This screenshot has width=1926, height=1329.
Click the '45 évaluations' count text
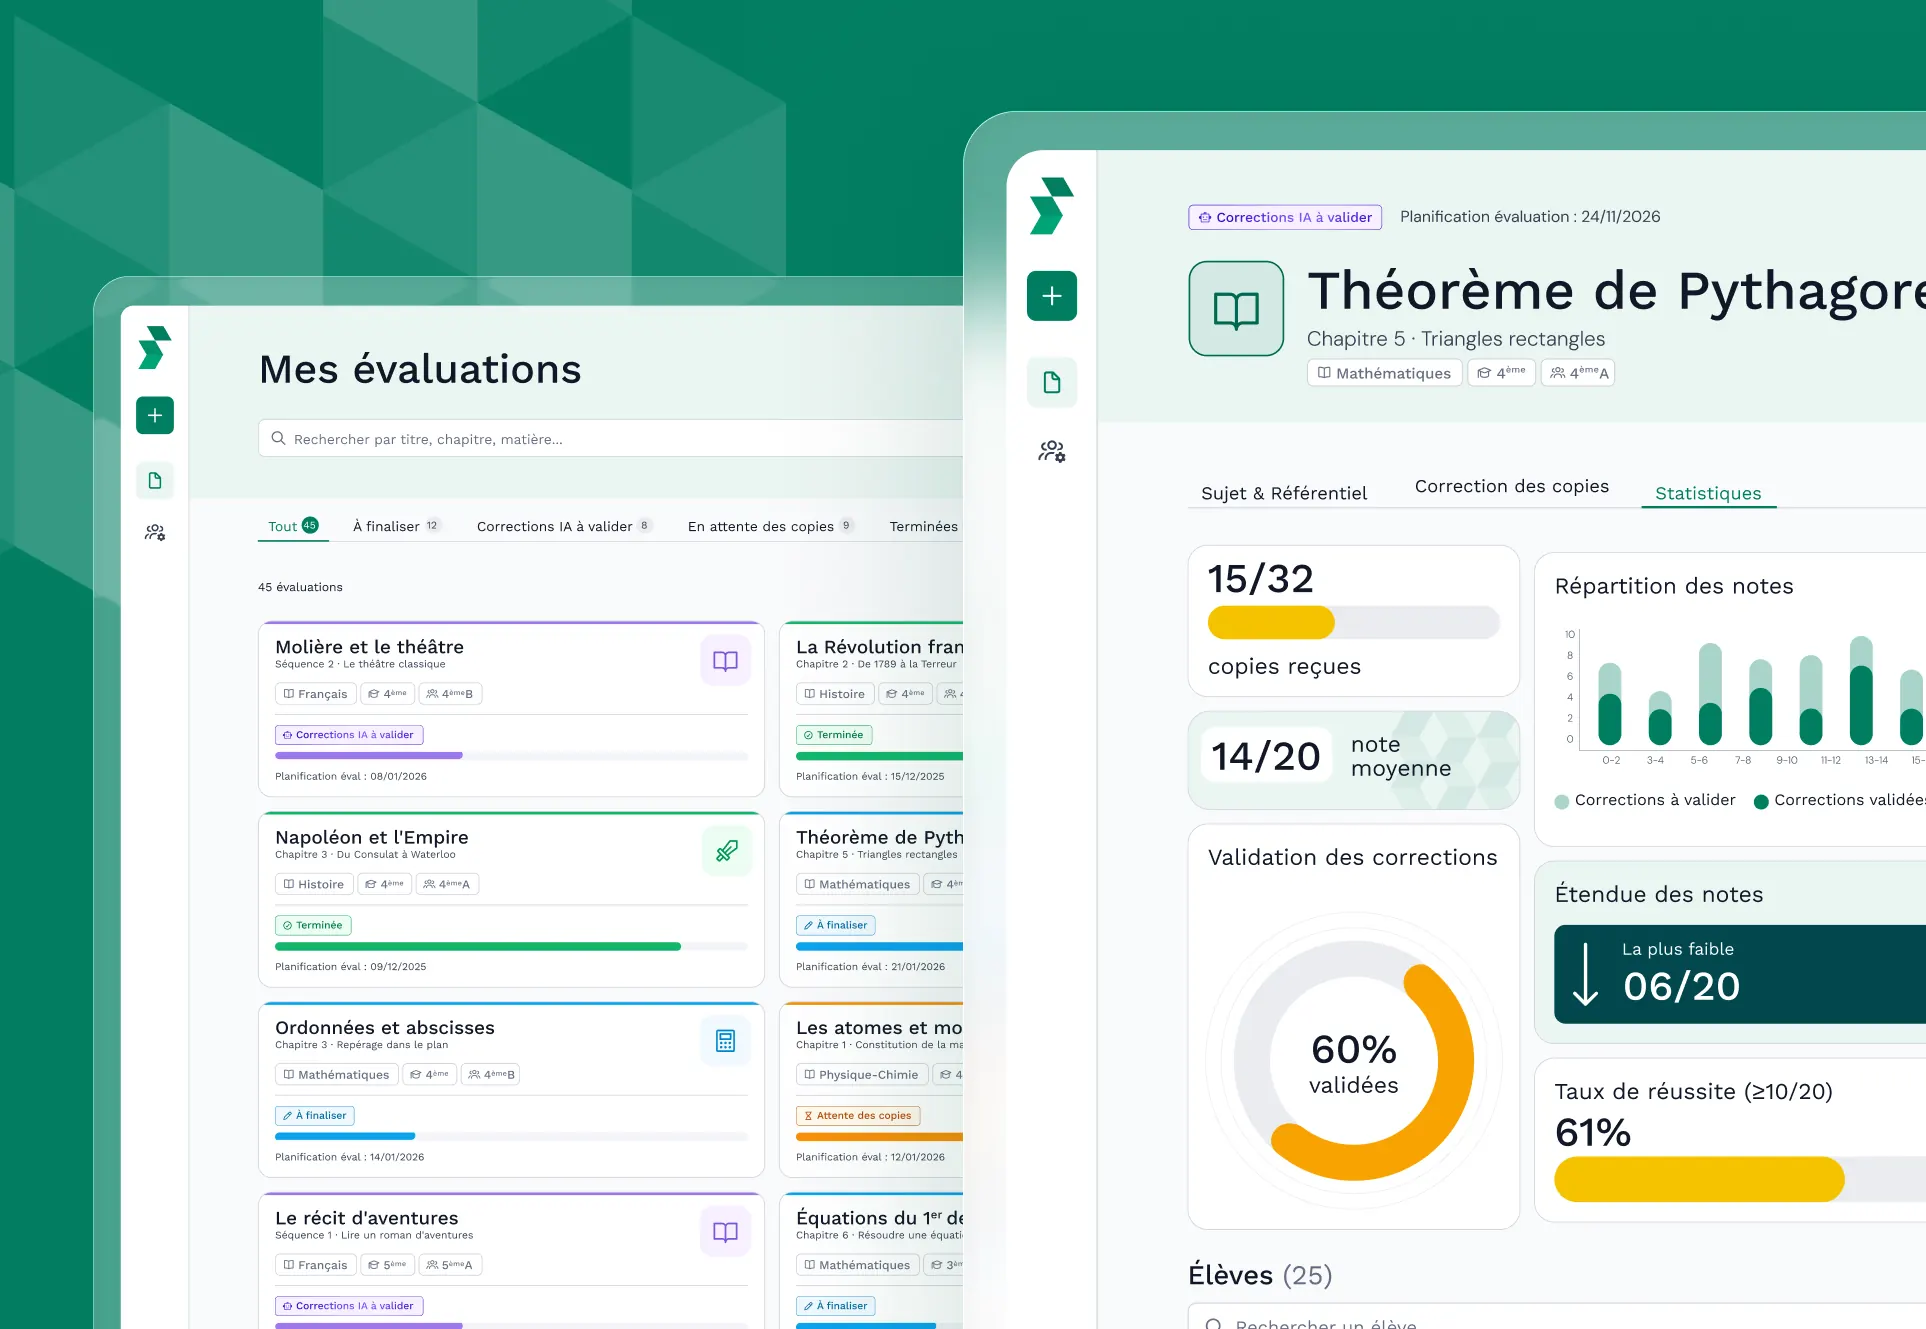(x=300, y=587)
